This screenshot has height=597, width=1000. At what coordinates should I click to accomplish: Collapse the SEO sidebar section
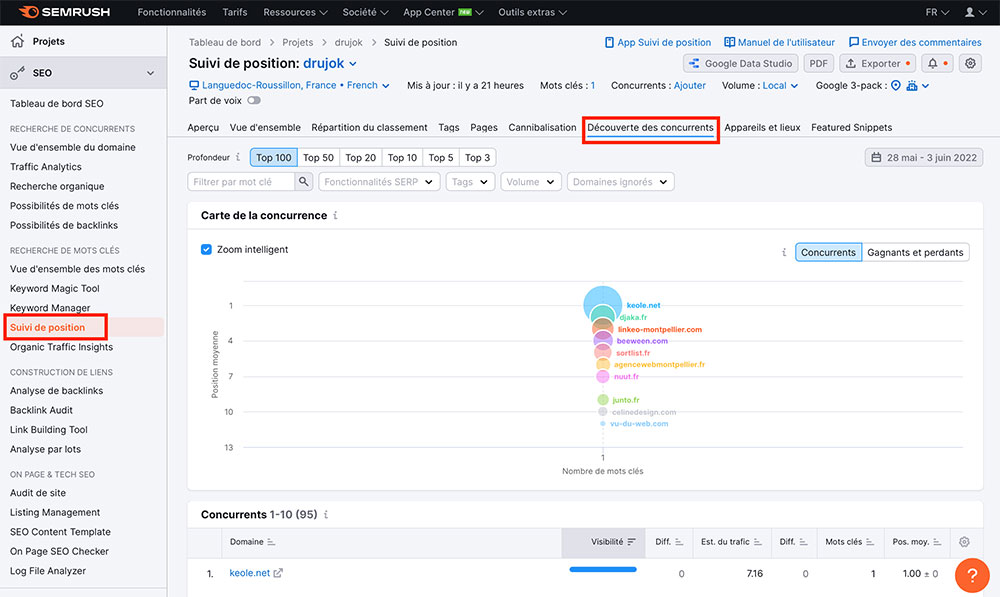click(151, 73)
